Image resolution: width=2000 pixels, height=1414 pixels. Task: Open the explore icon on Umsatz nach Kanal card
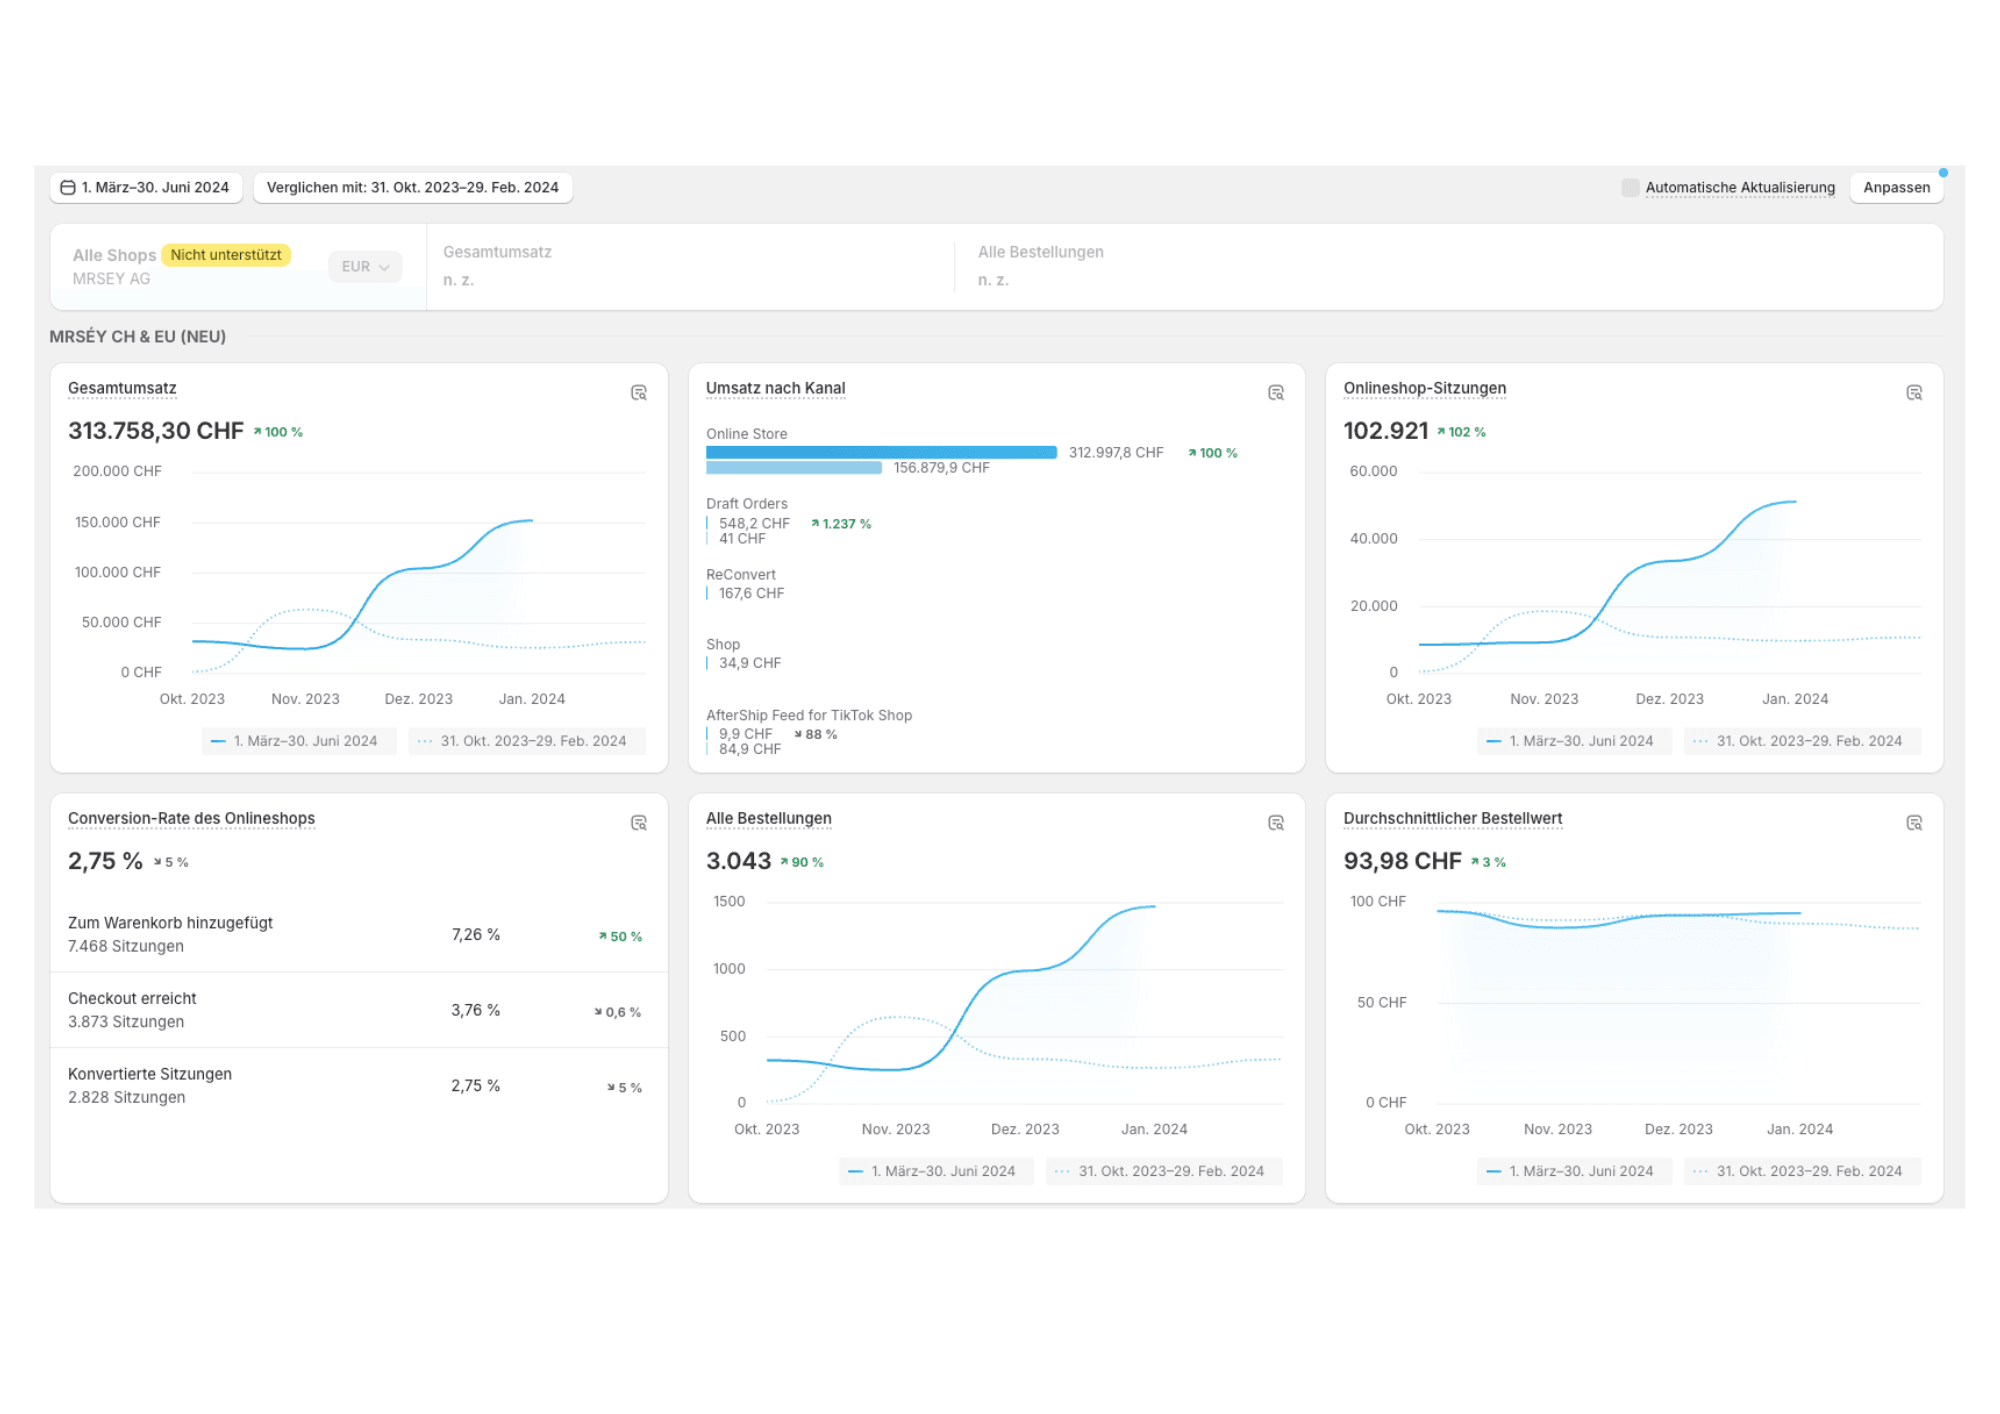[x=1277, y=393]
